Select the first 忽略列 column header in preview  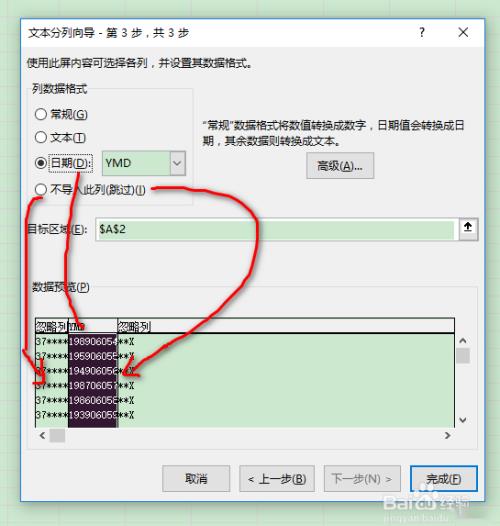click(52, 326)
